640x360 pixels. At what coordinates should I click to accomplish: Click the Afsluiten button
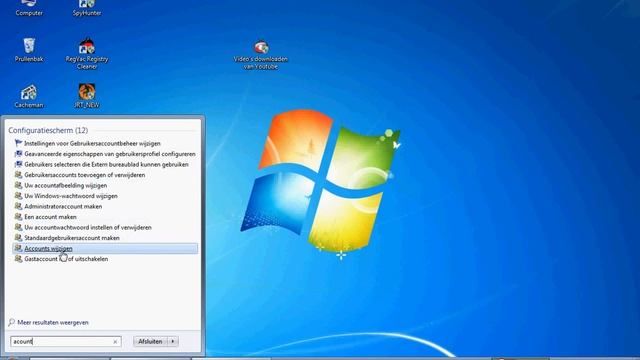coord(150,341)
